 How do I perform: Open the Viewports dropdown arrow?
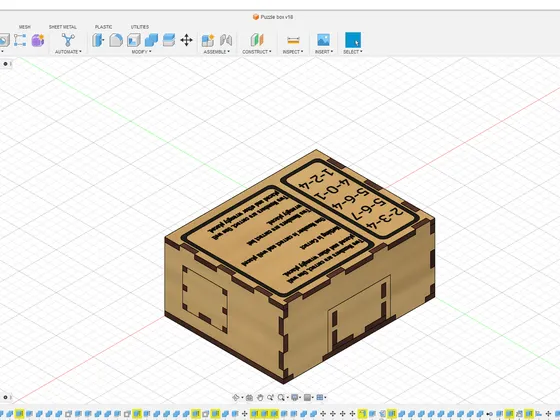click(x=325, y=398)
